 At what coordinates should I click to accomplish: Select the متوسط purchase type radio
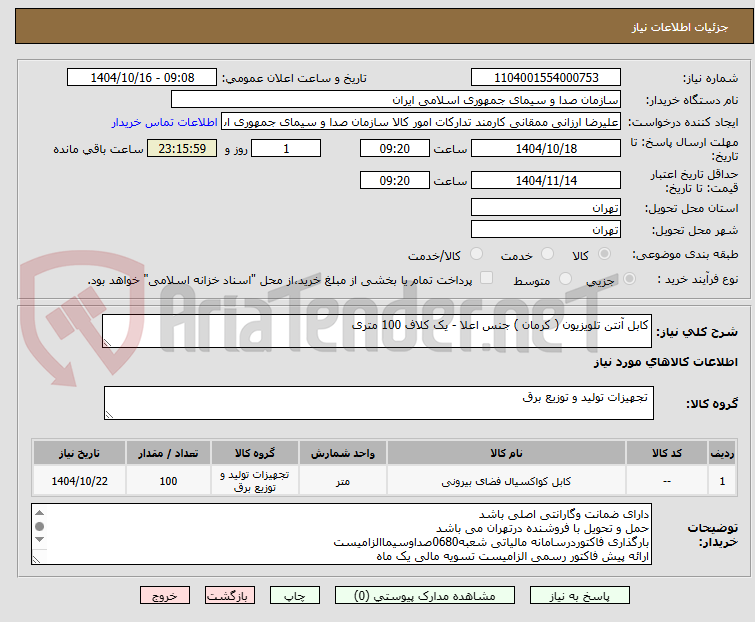tap(565, 279)
